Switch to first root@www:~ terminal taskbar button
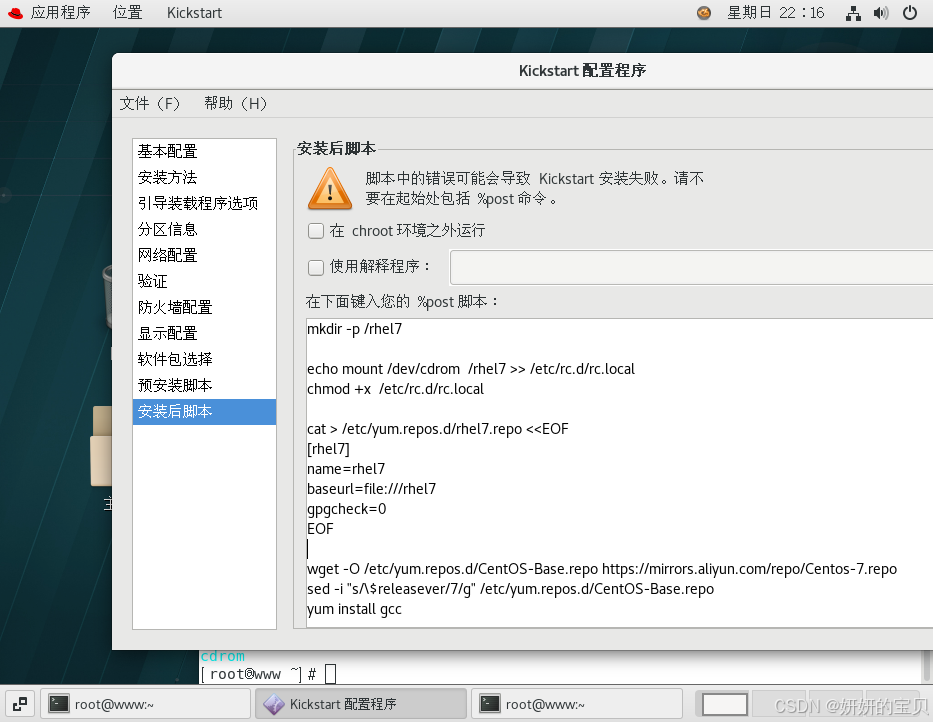 point(145,704)
